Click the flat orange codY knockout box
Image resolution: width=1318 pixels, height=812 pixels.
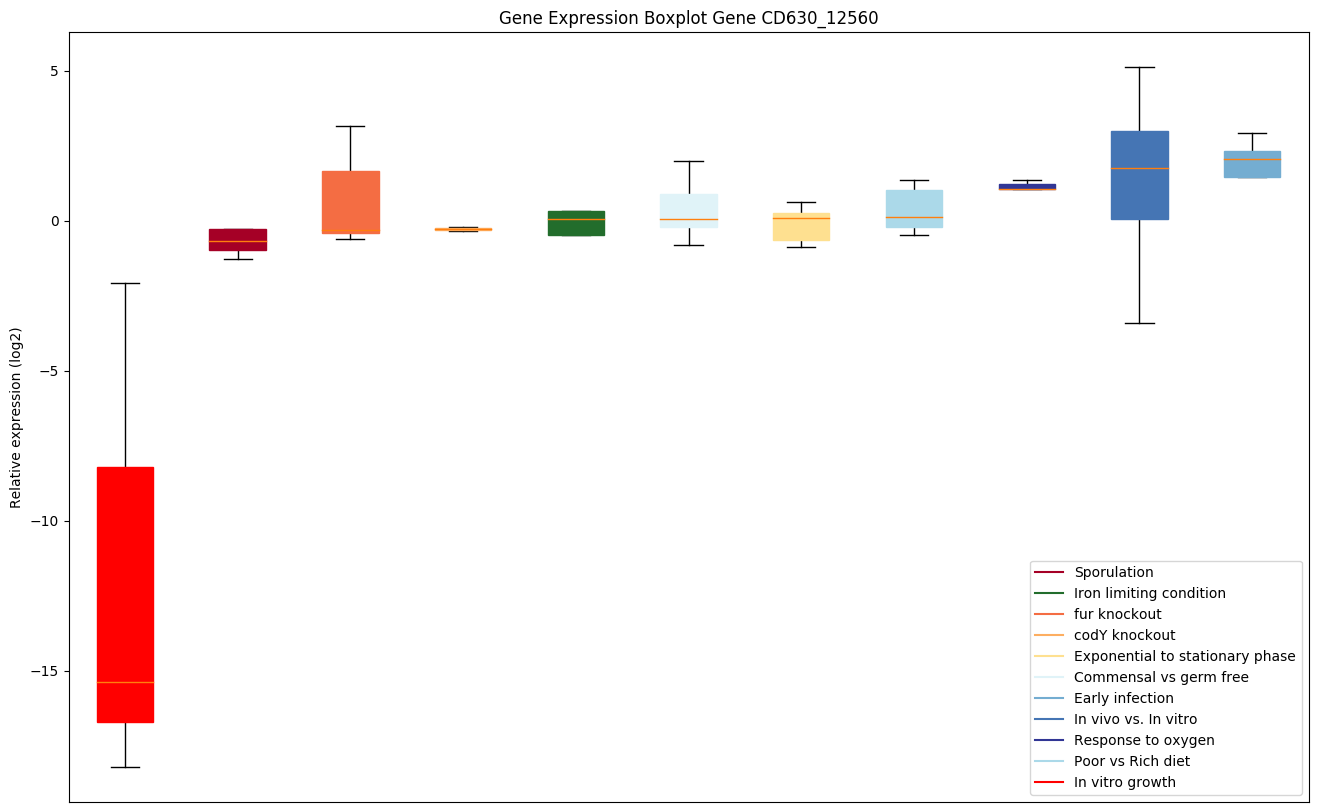pyautogui.click(x=463, y=229)
